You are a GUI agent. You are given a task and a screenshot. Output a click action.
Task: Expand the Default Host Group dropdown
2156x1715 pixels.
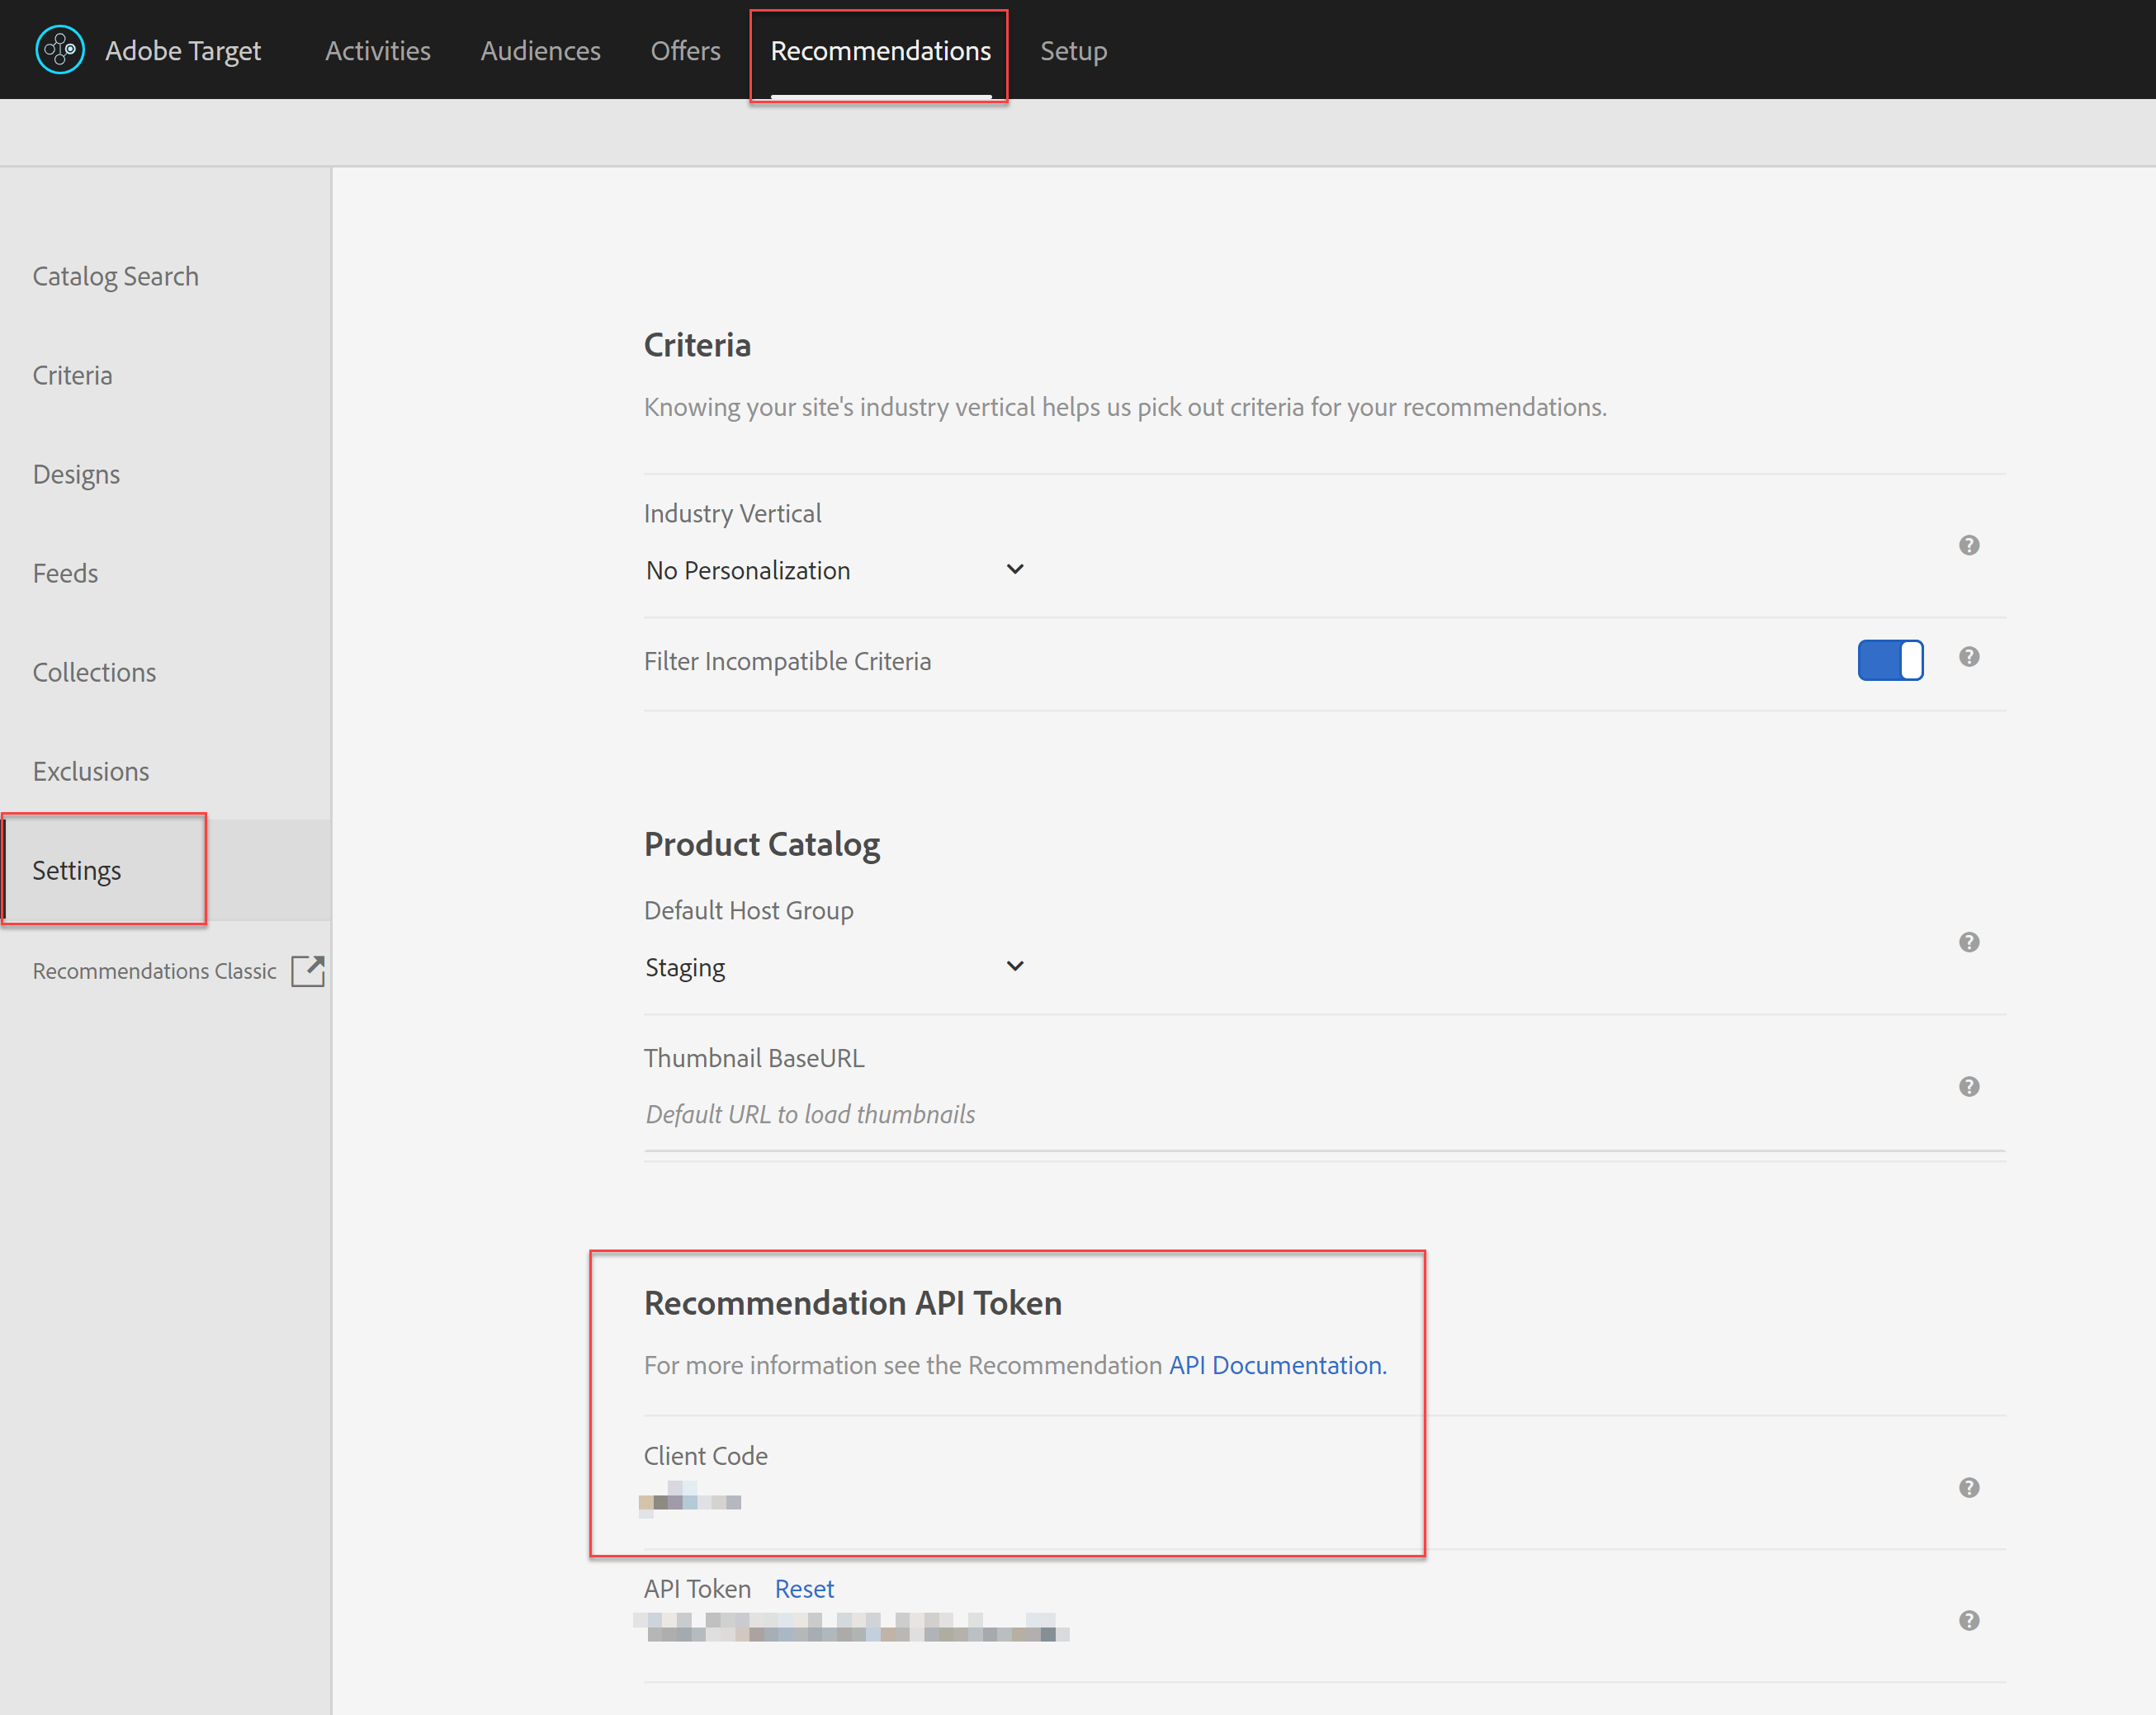coord(835,967)
